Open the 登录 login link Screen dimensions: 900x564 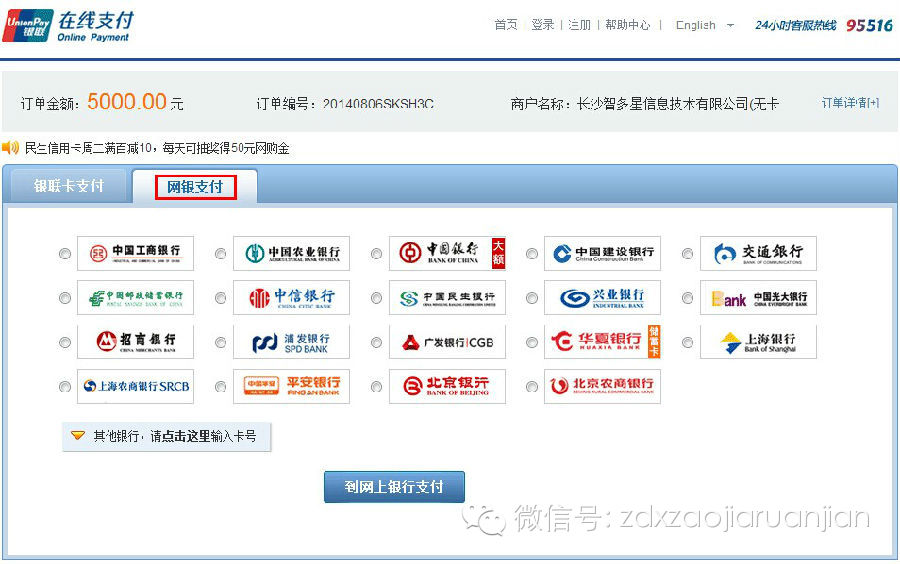(543, 25)
